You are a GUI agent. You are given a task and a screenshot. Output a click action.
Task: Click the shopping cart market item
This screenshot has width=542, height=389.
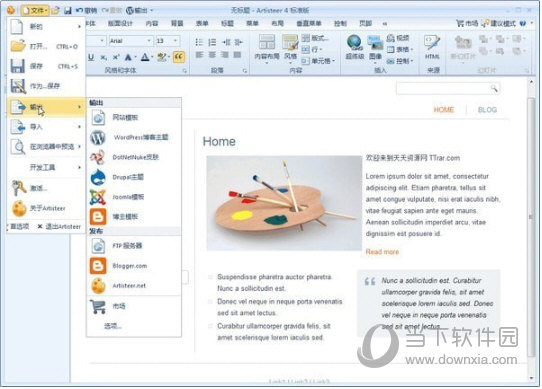(134, 306)
